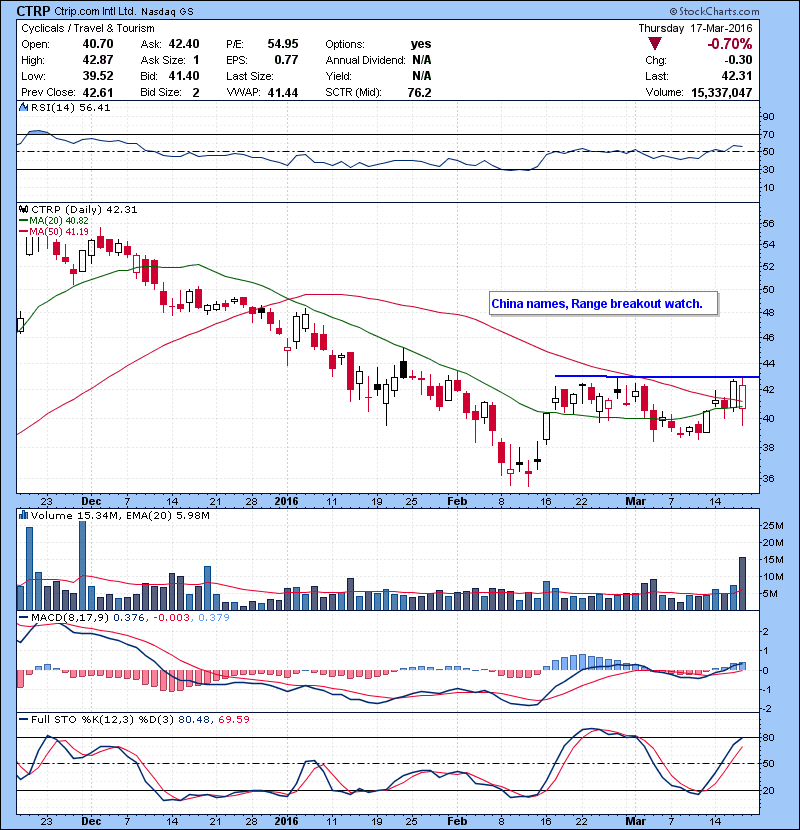The image size is (800, 830).
Task: Click the latest 15M volume bar
Action: (742, 583)
